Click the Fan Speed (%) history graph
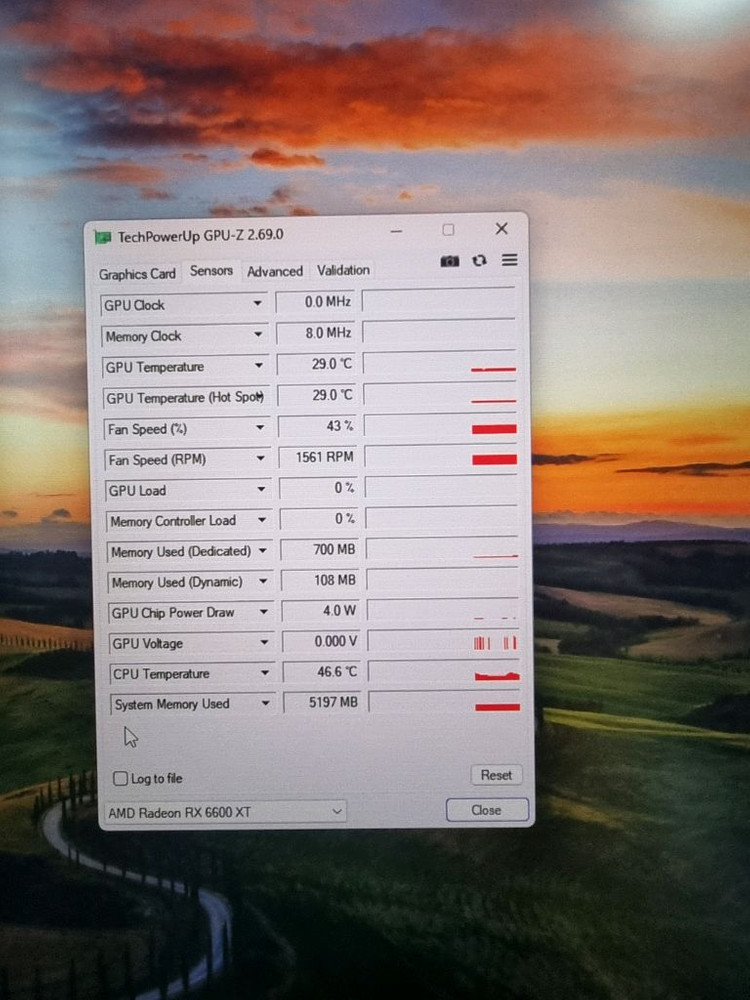This screenshot has width=750, height=1000. click(x=440, y=427)
